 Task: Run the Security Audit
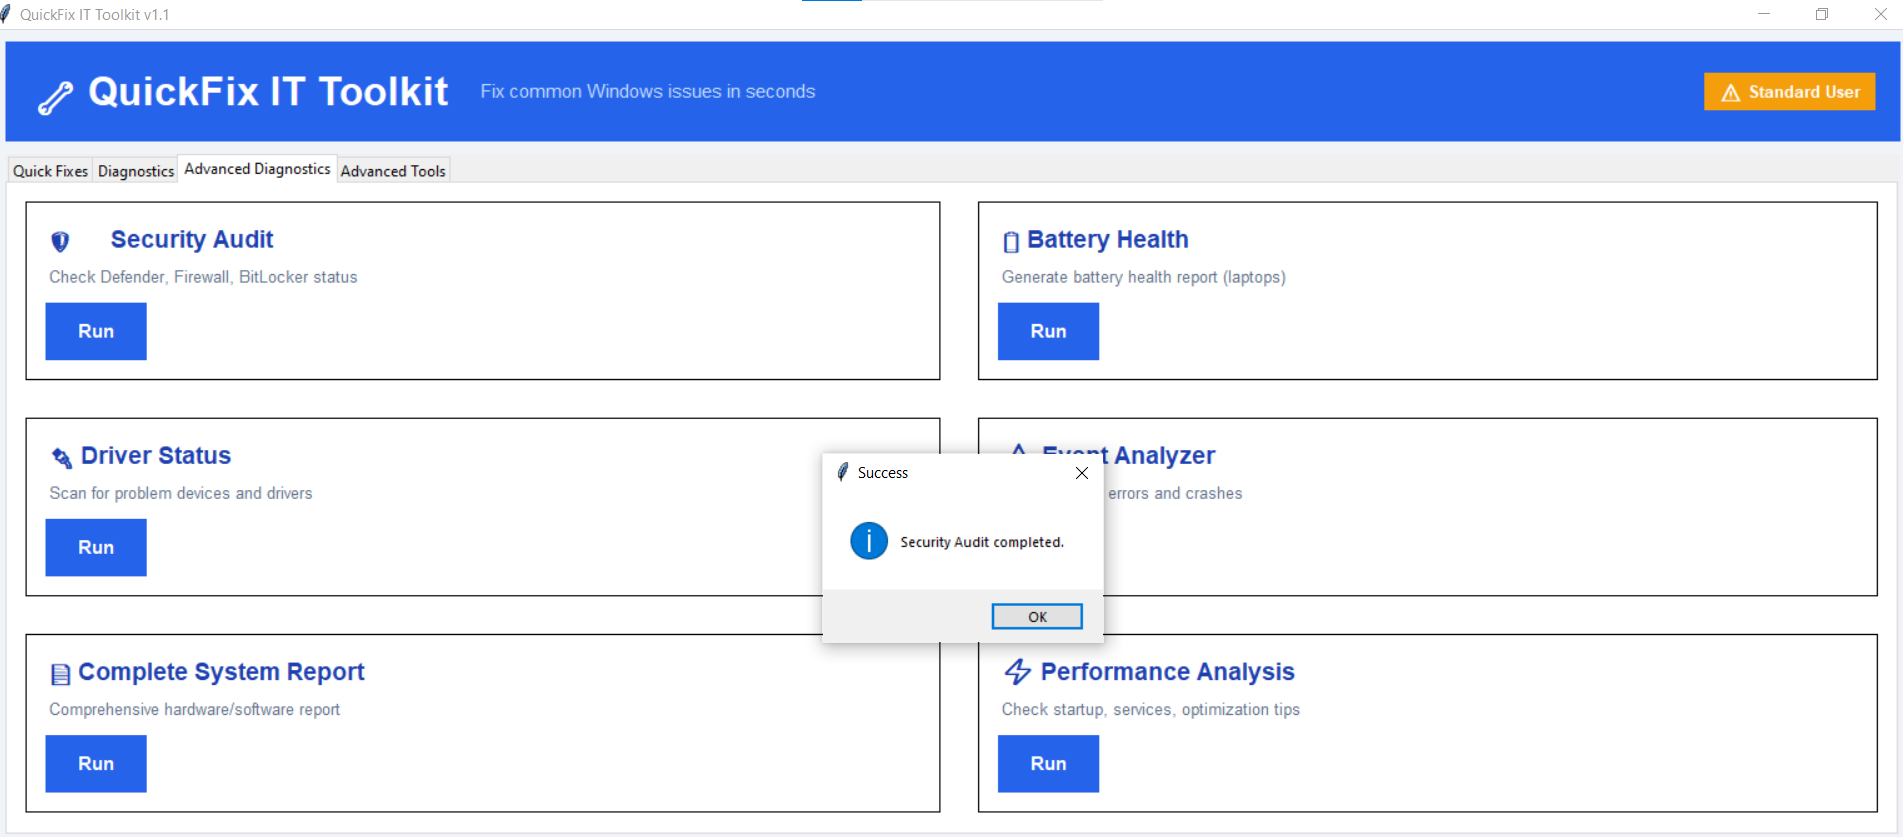coord(96,331)
